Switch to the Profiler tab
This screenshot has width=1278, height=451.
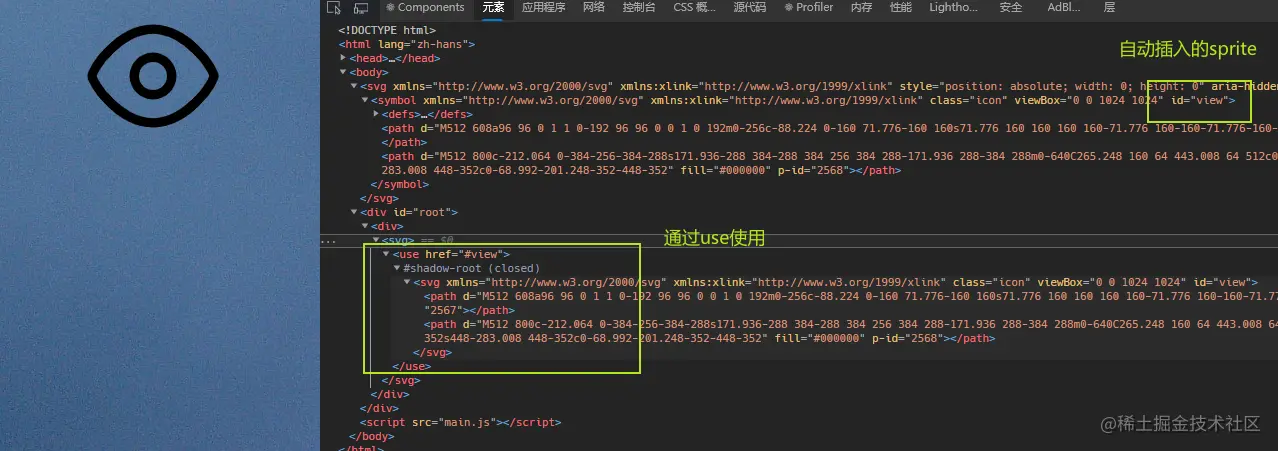pyautogui.click(x=809, y=8)
